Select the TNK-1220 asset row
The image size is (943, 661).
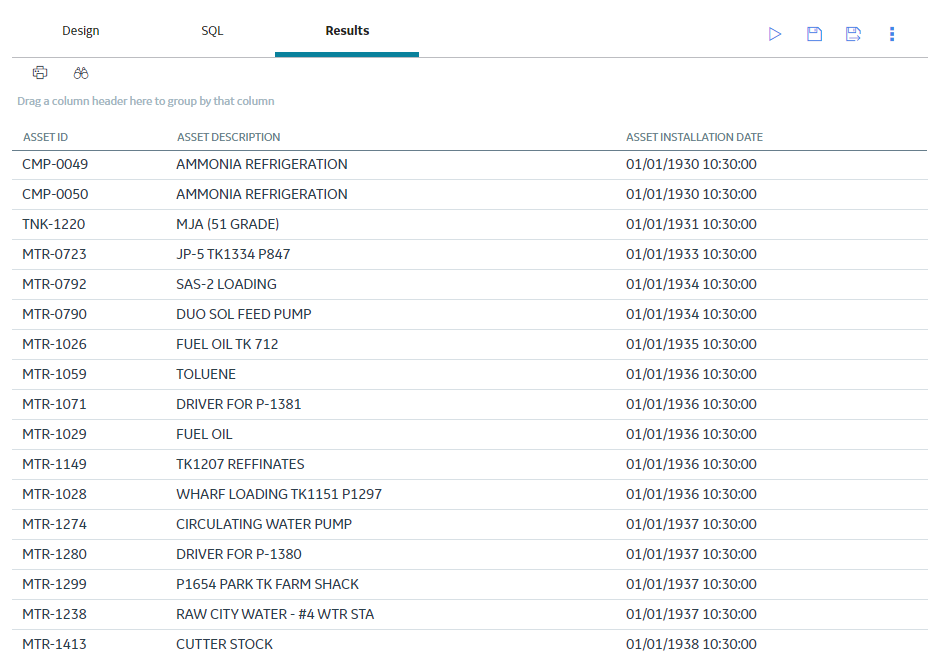(x=470, y=224)
